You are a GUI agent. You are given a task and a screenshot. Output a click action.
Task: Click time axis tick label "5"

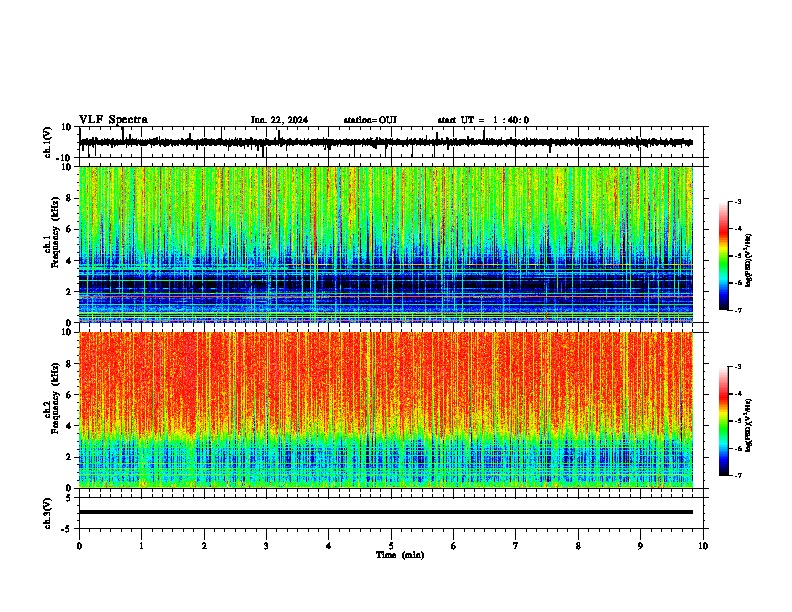pos(391,546)
